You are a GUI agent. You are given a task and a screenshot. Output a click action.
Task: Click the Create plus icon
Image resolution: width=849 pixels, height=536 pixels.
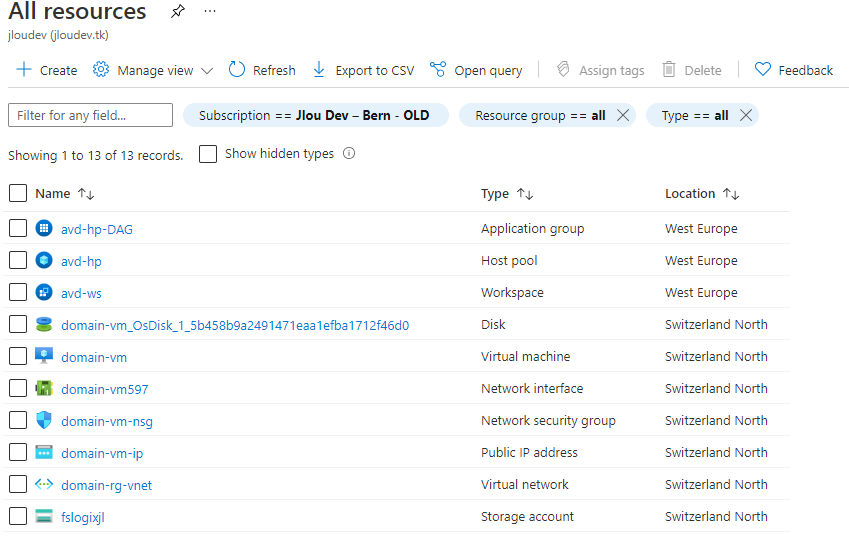[x=24, y=69]
